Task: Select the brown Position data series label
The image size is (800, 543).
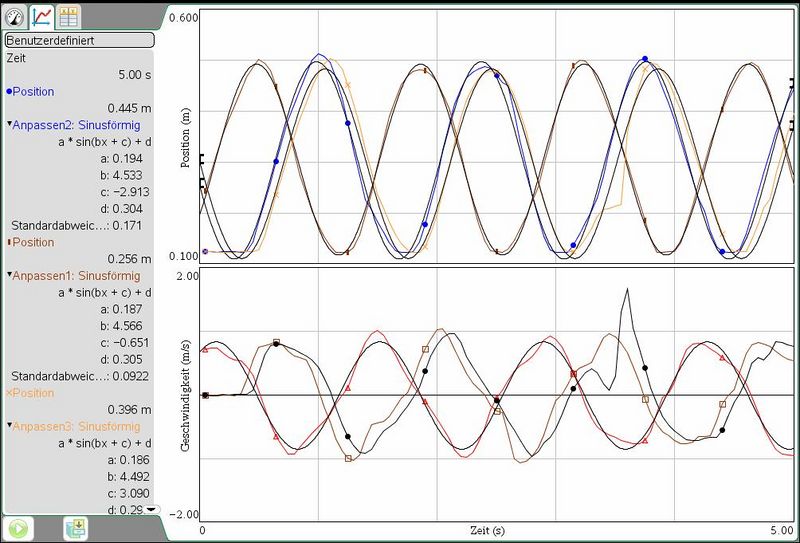Action: (x=32, y=242)
